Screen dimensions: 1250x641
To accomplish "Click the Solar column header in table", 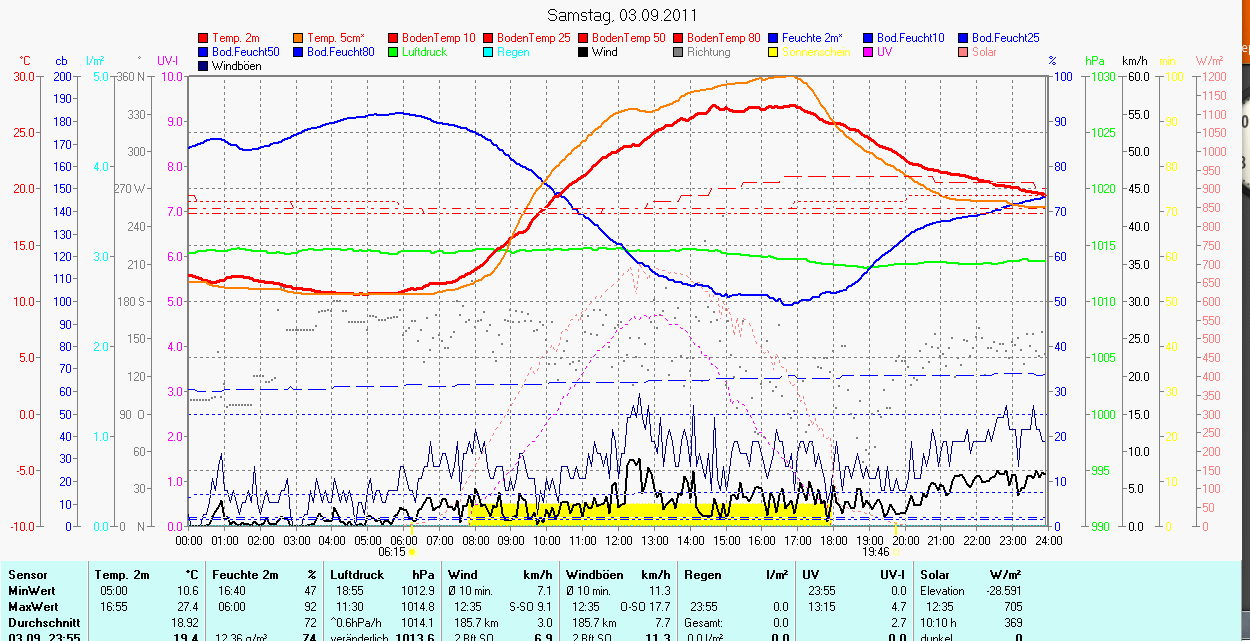I will point(935,575).
